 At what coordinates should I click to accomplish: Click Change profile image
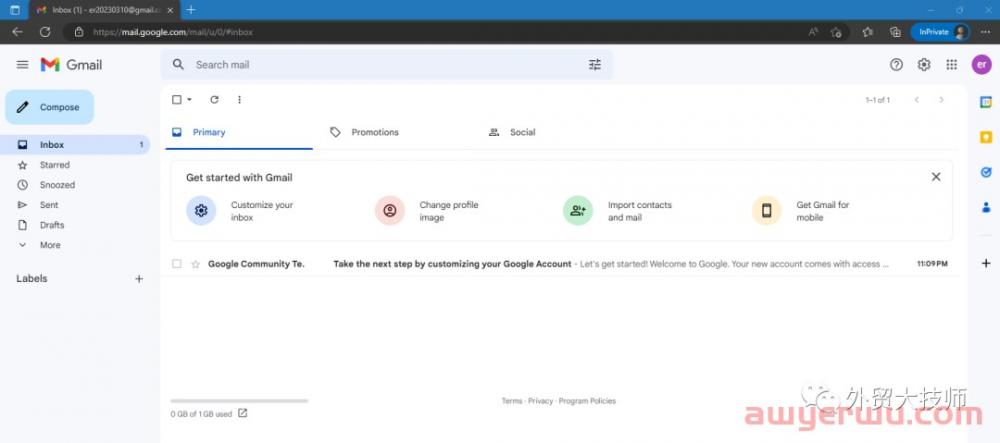coord(427,211)
